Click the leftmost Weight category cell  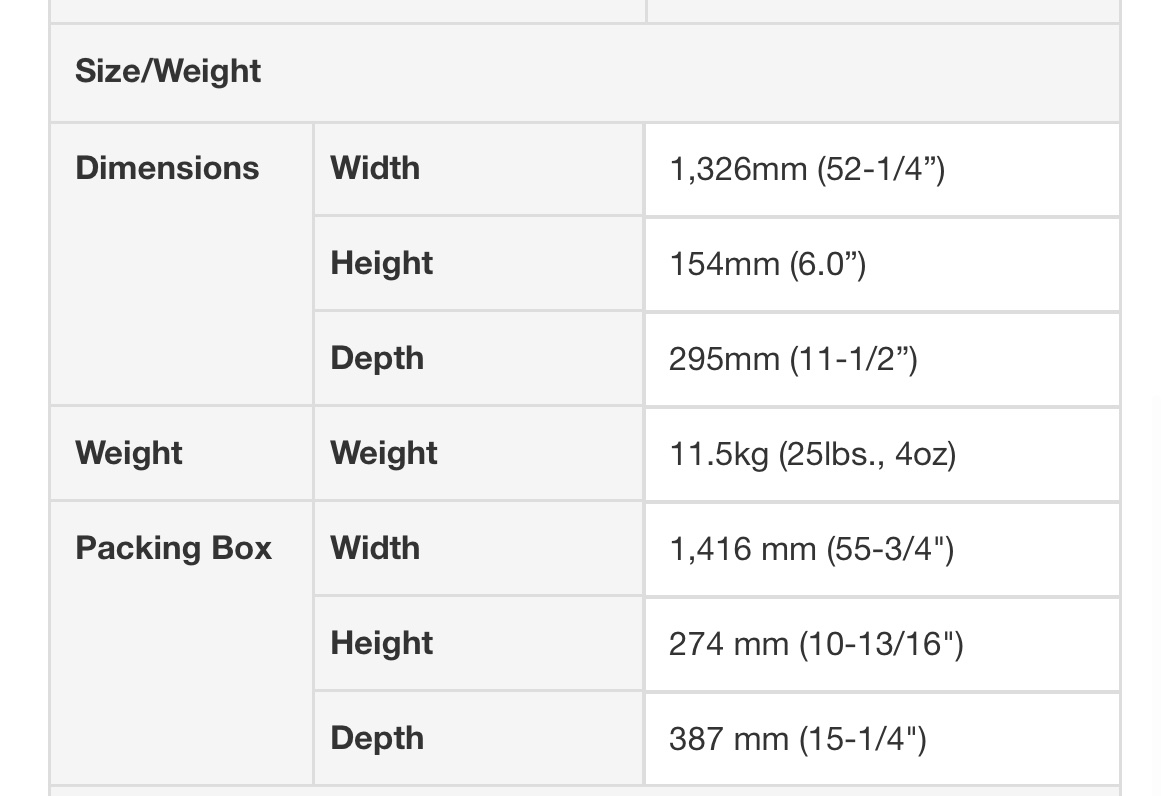coord(129,453)
